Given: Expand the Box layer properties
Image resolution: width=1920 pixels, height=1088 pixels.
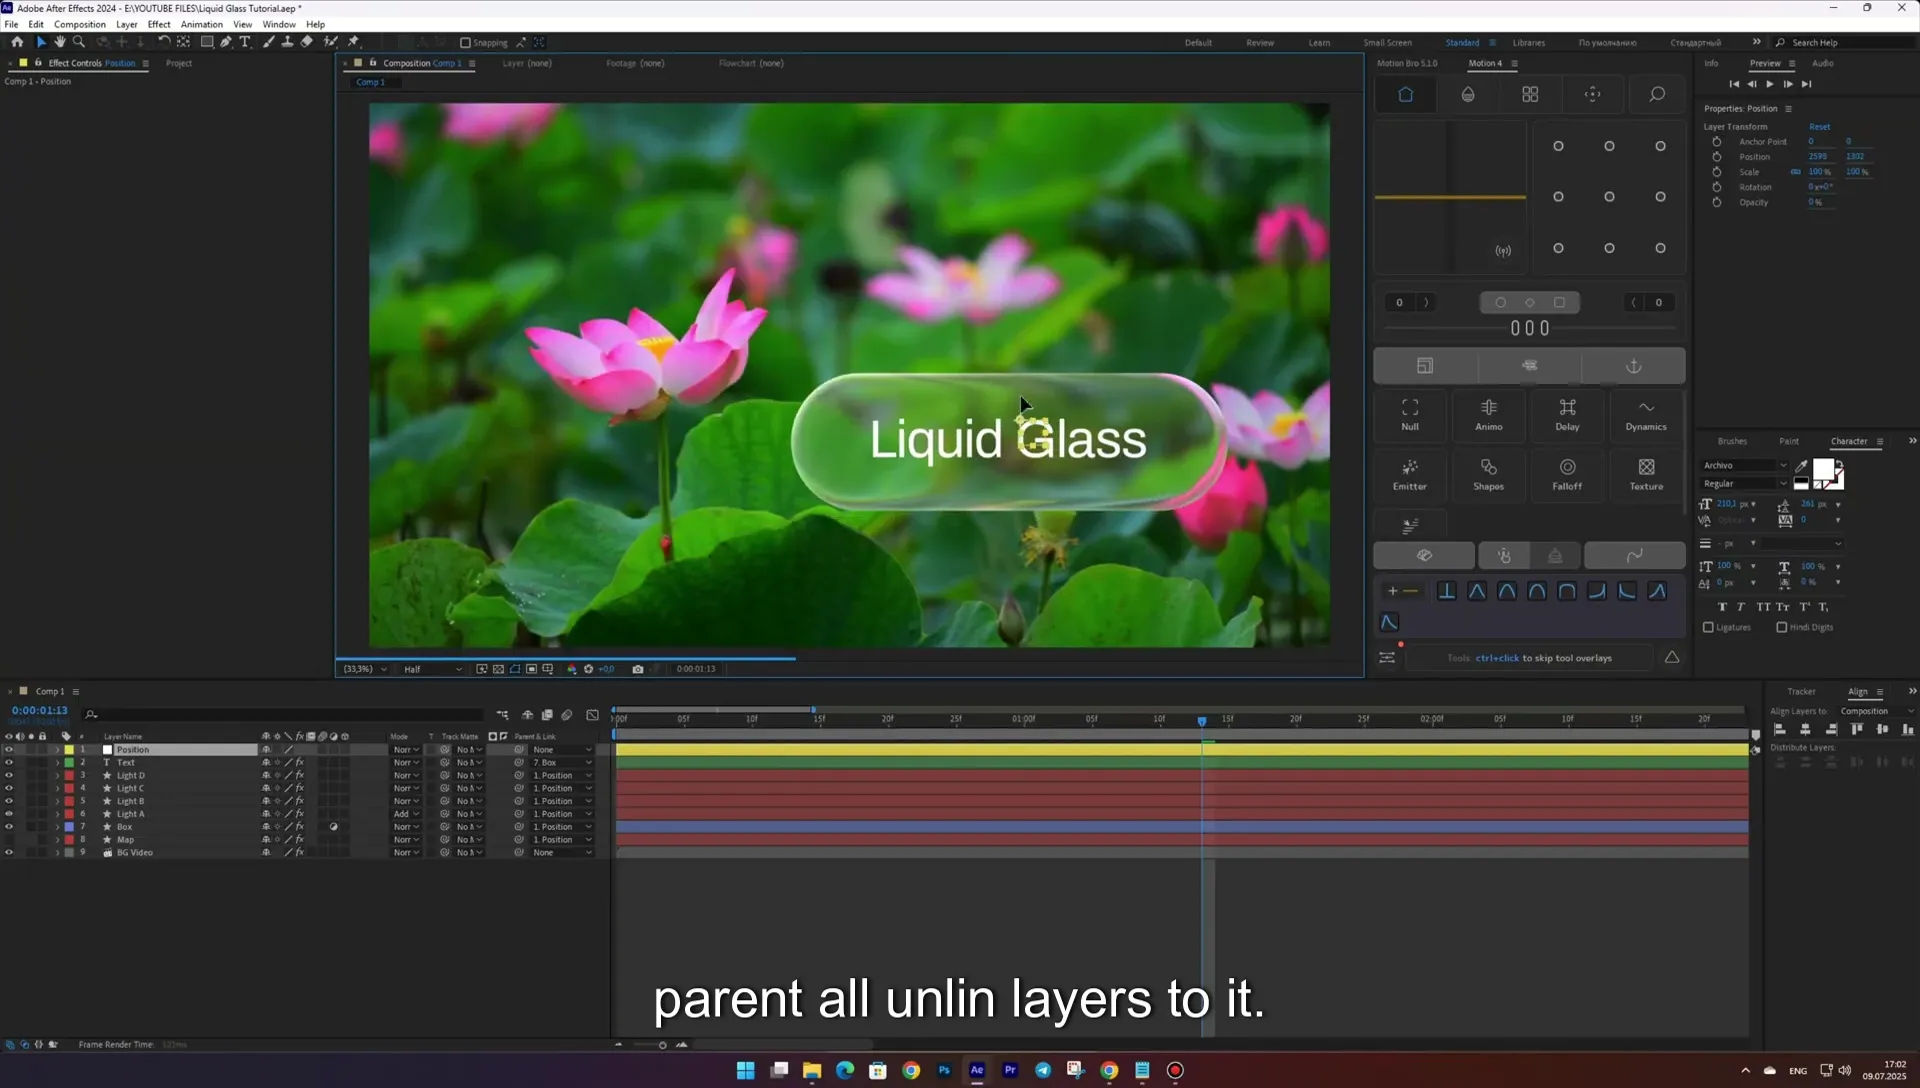Looking at the screenshot, I should tap(57, 827).
